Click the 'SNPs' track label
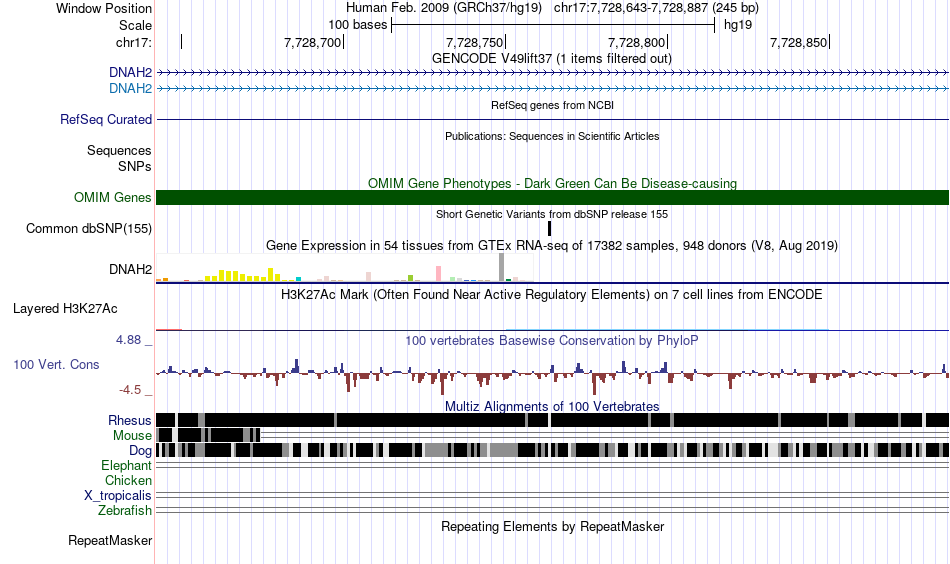Viewport: 950px width, 564px height. pos(135,166)
